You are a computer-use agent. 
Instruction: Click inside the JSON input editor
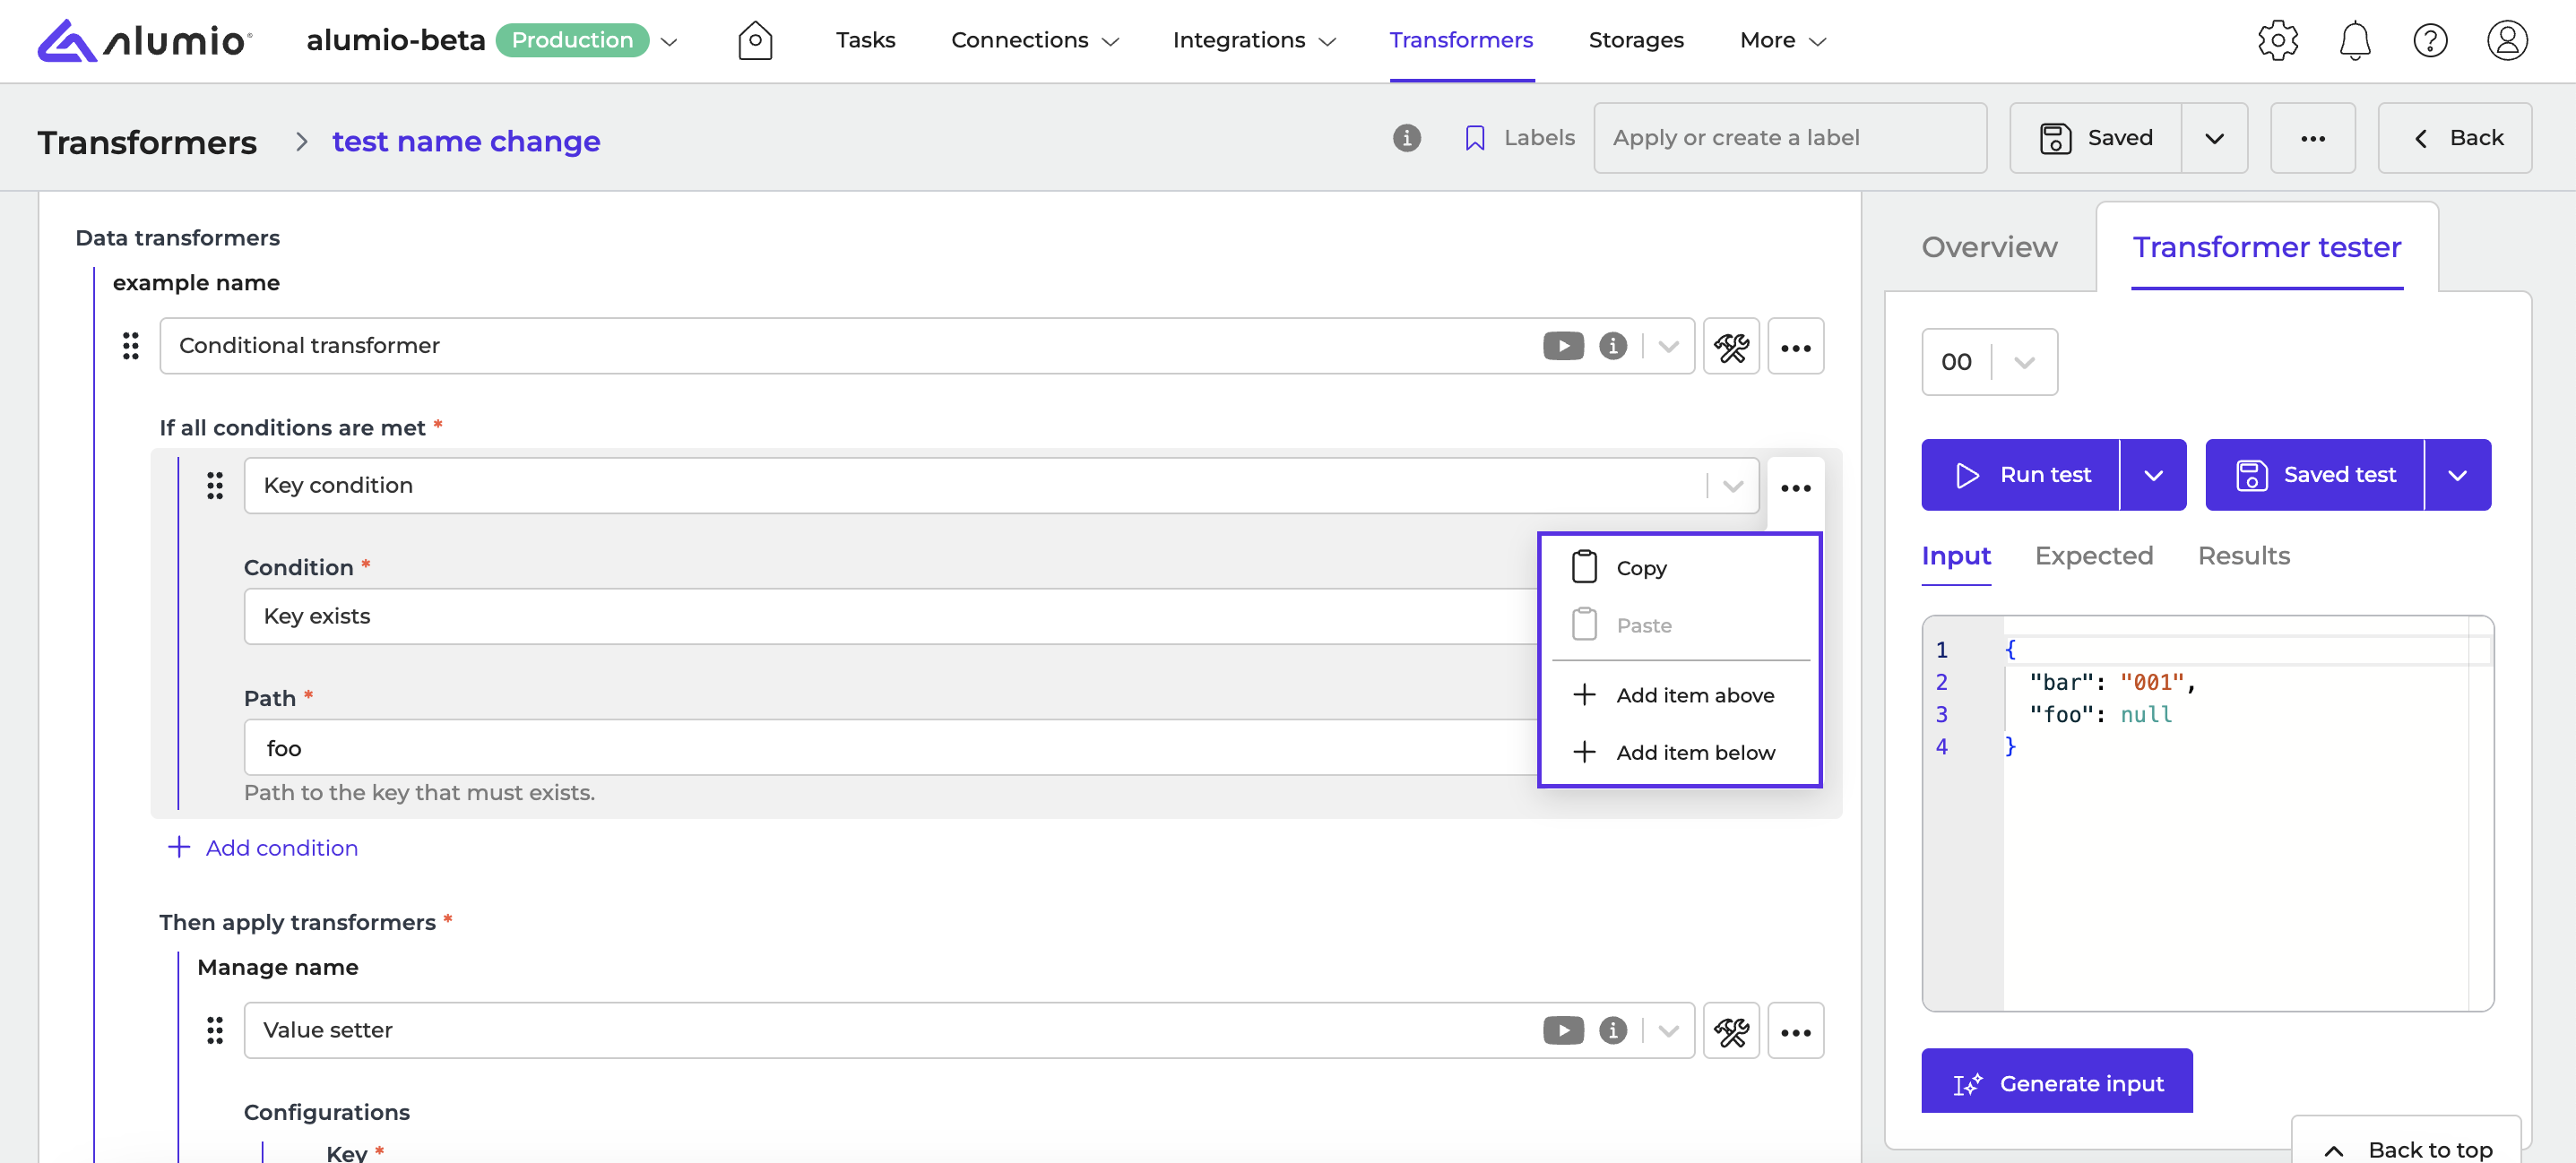[2207, 812]
